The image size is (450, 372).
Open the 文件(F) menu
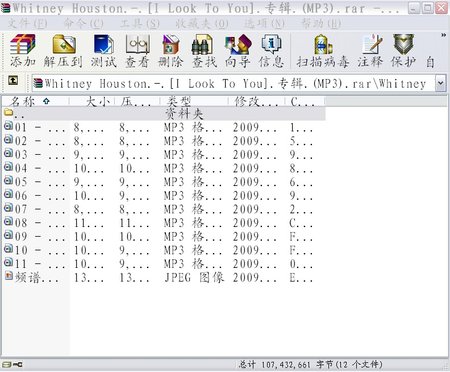[x=27, y=23]
